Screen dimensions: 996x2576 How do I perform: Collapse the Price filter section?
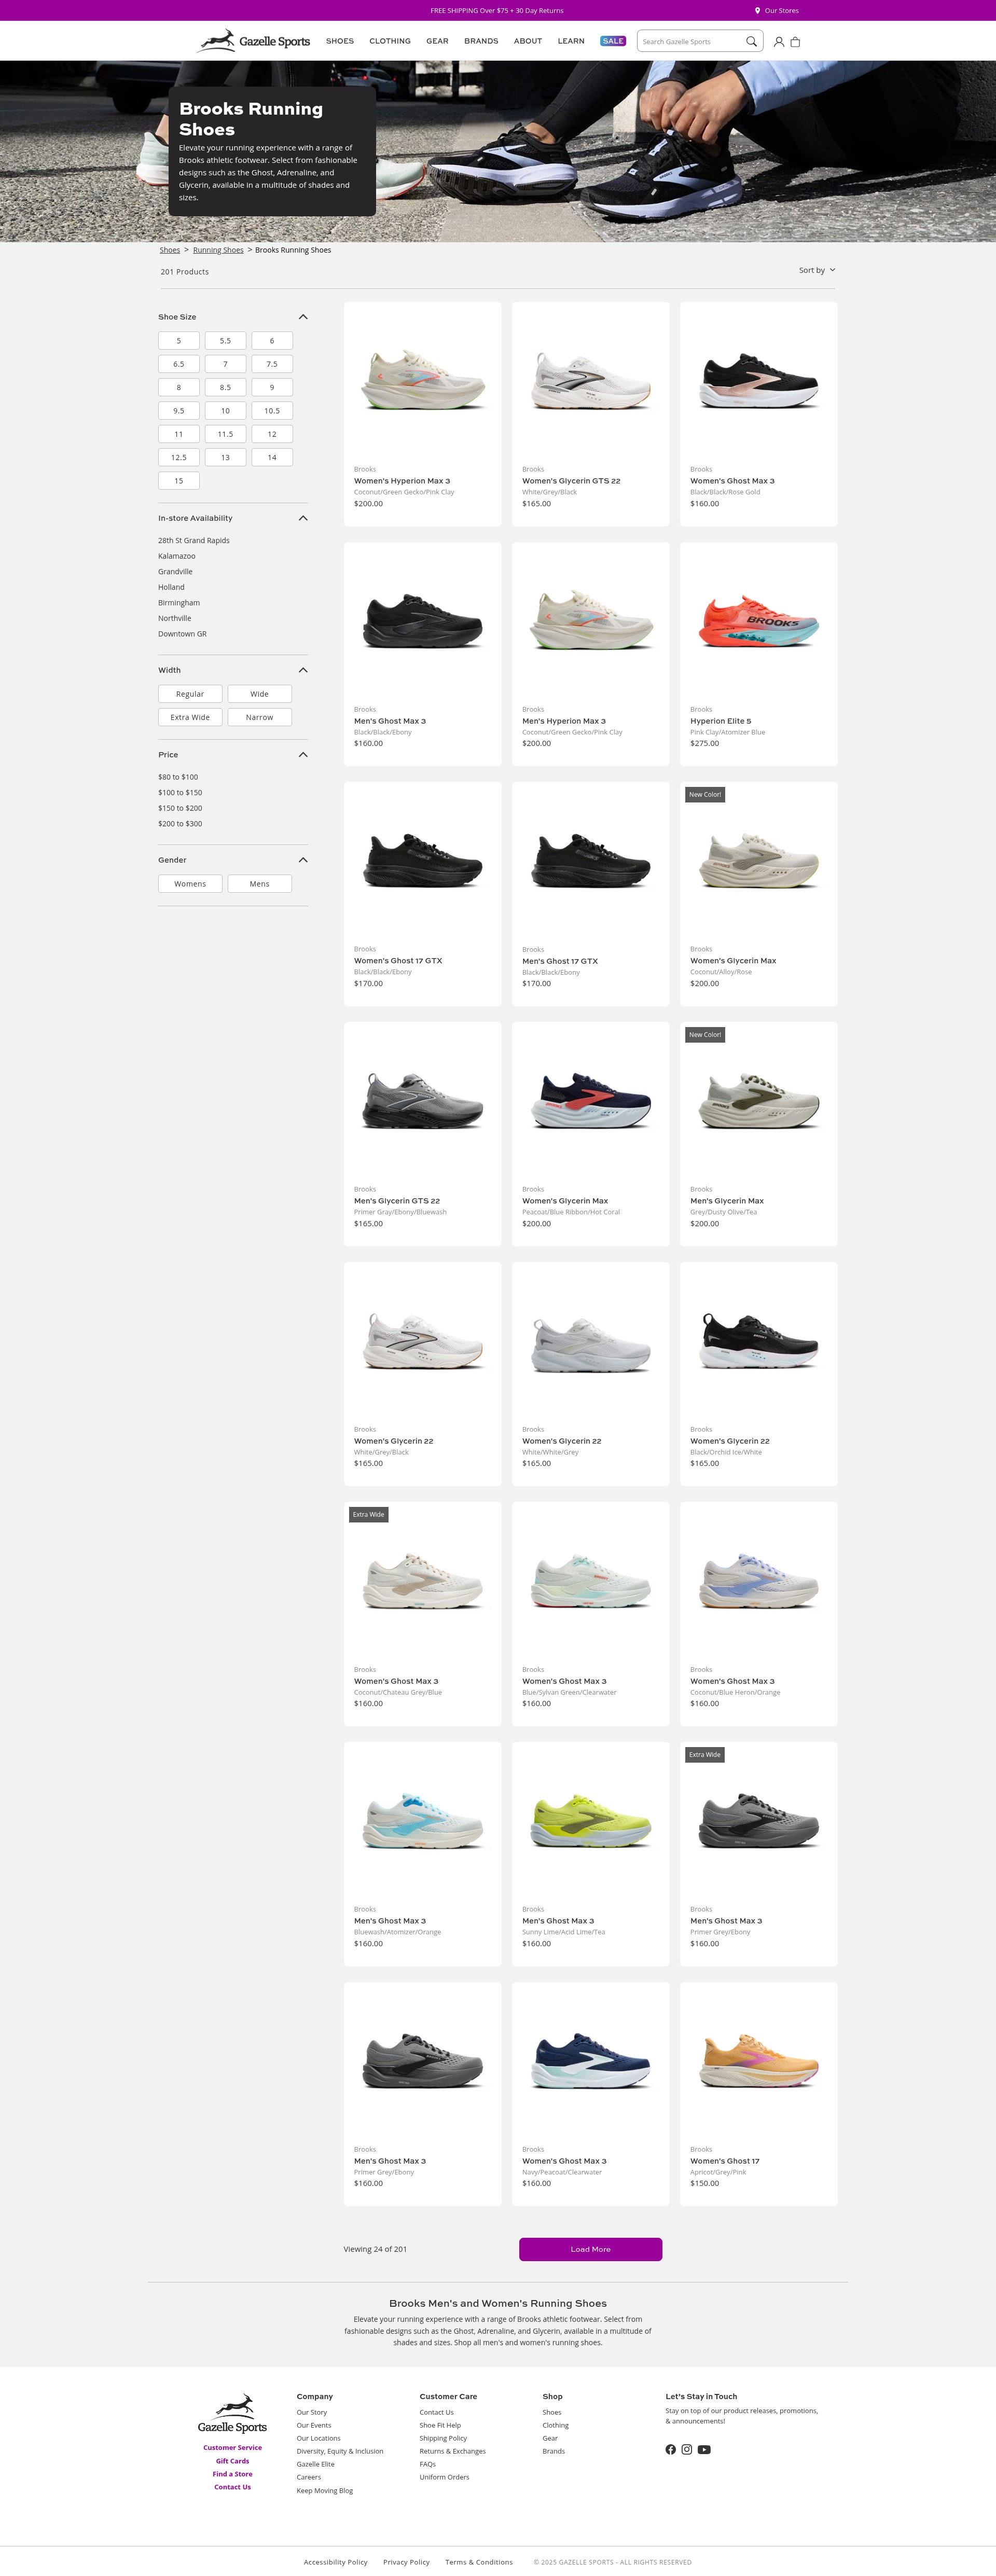click(303, 755)
